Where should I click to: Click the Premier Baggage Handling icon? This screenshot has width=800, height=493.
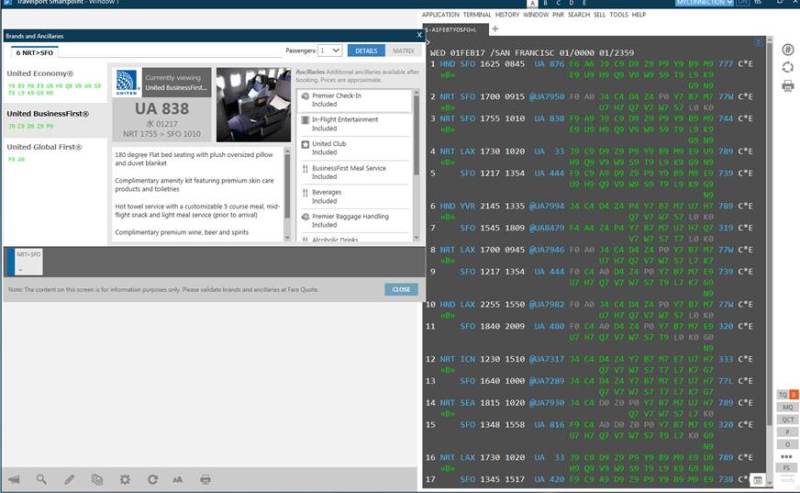305,217
